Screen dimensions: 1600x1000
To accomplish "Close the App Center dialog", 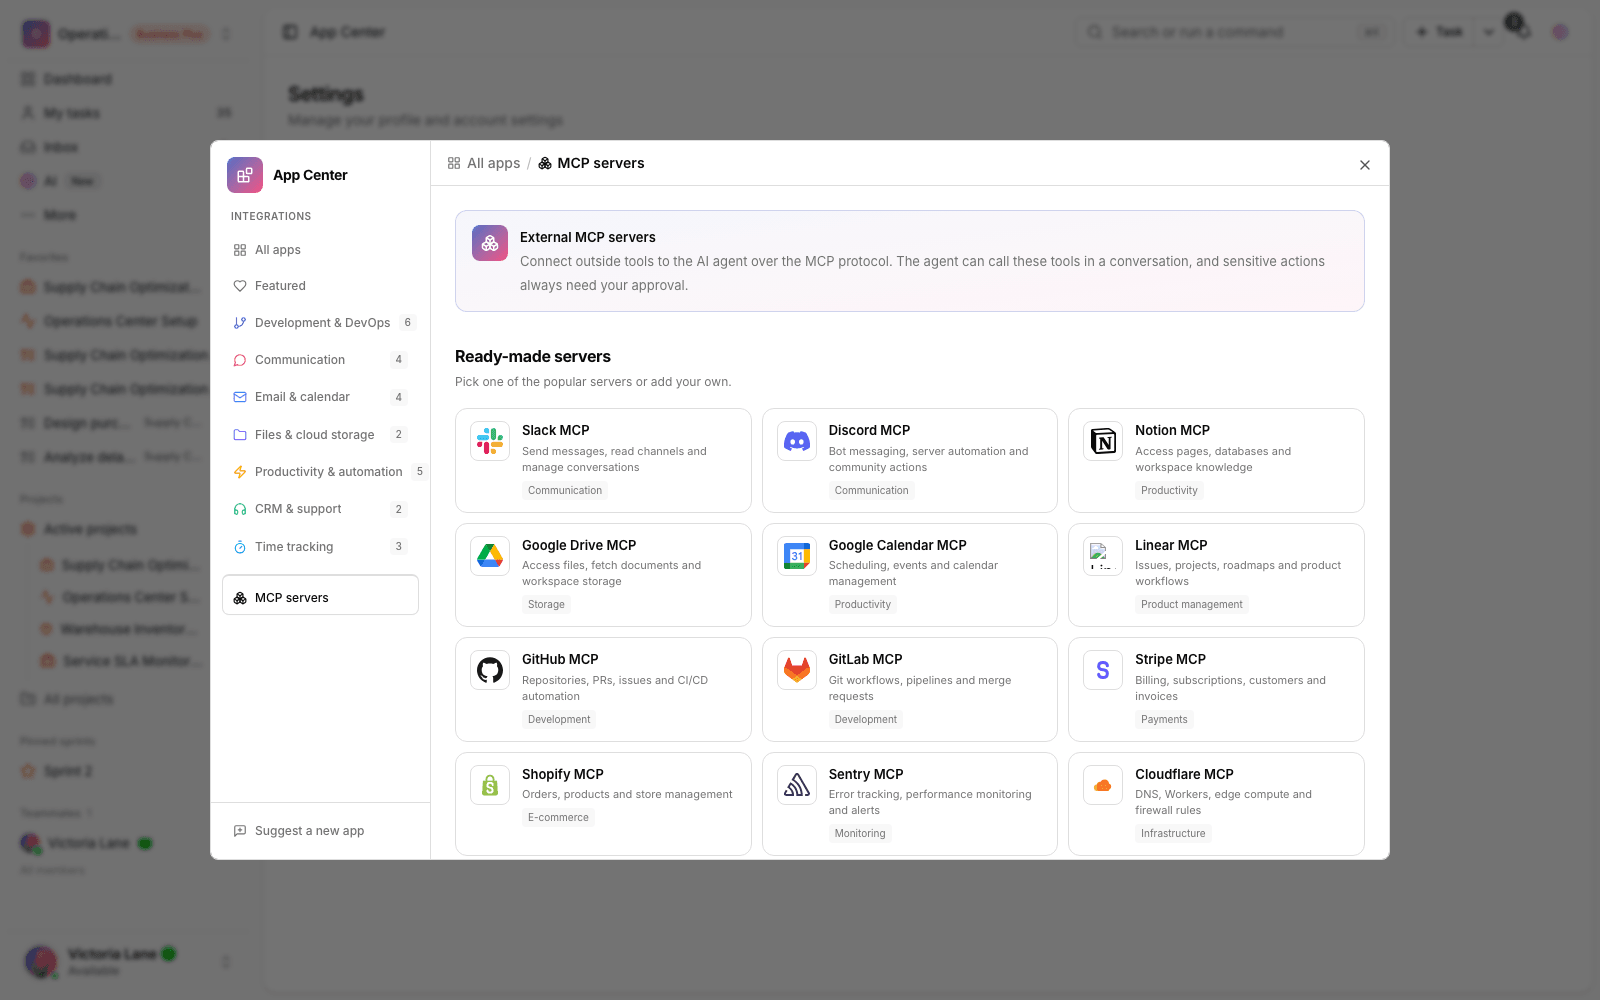I will pyautogui.click(x=1365, y=165).
